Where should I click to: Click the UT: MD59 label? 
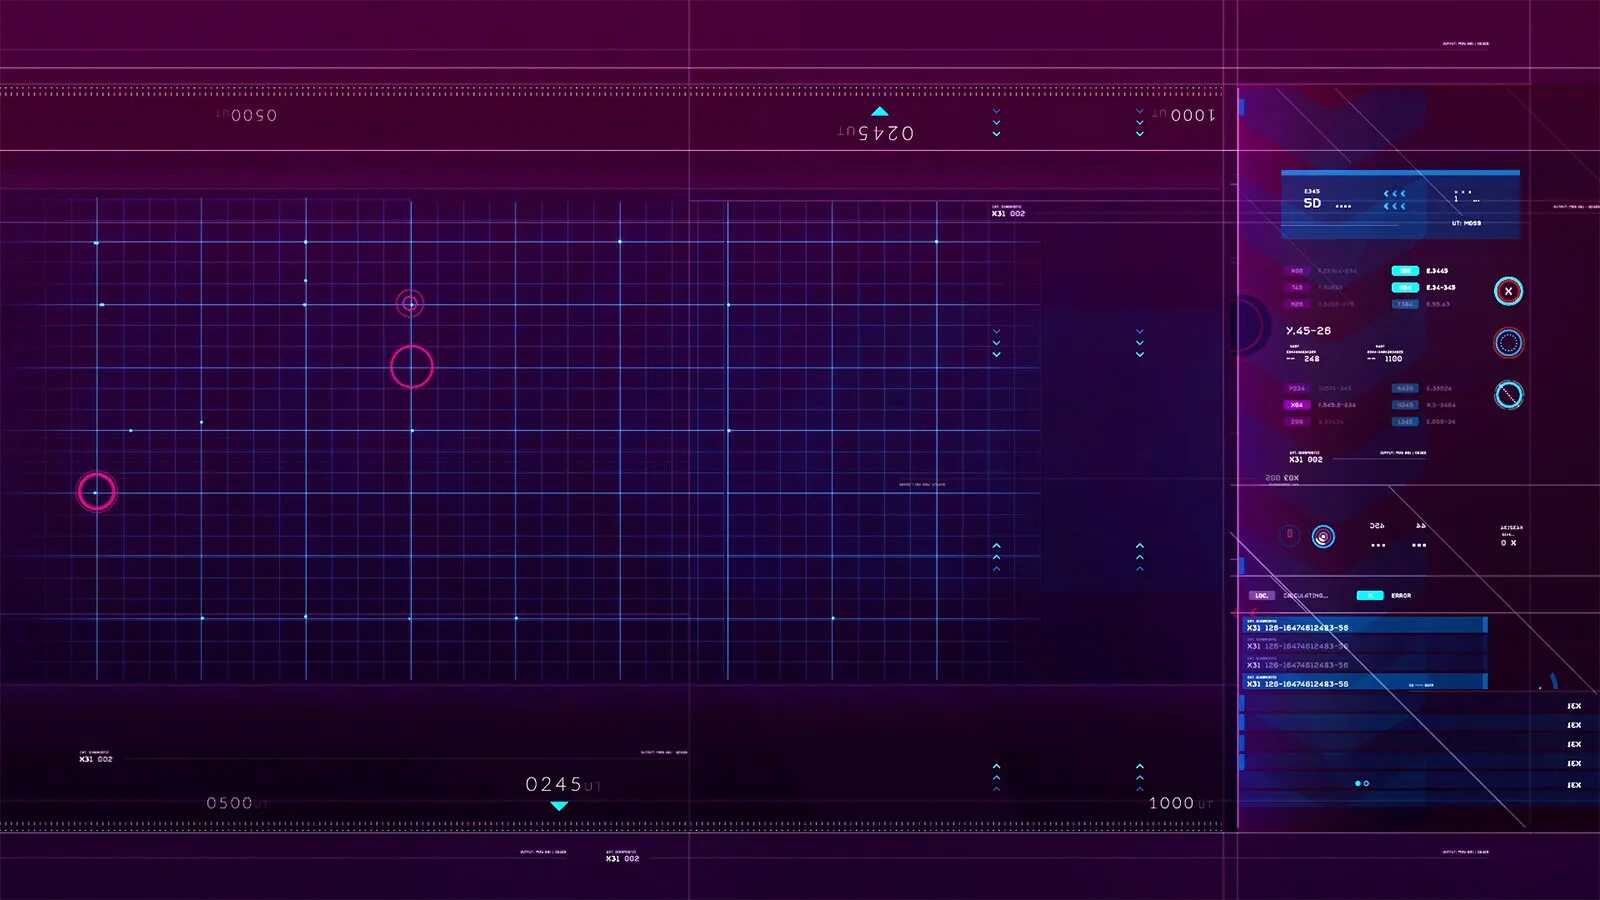pyautogui.click(x=1466, y=224)
